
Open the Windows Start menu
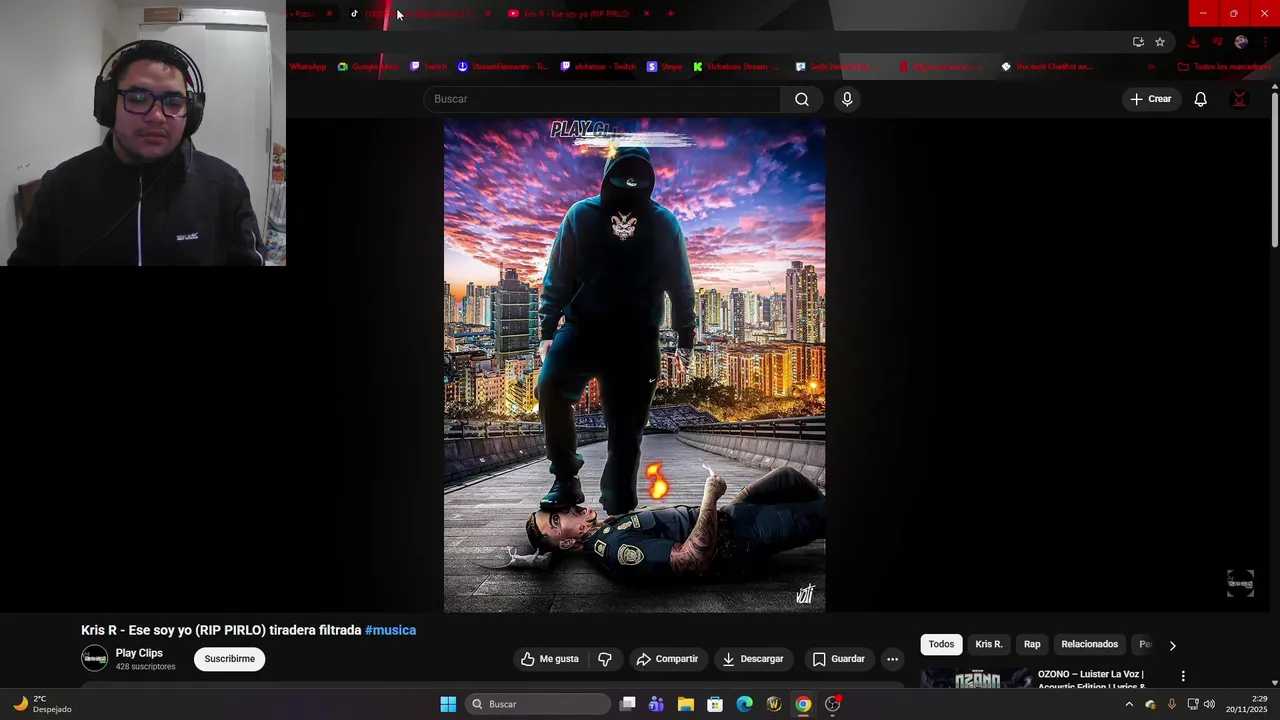448,704
